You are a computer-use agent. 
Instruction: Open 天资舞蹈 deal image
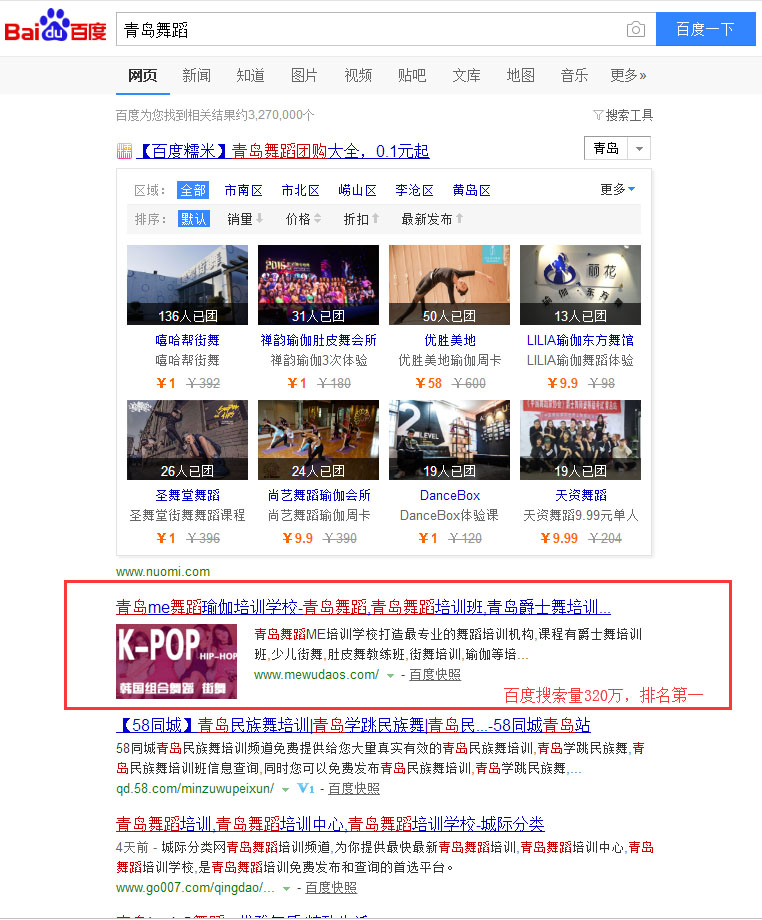click(x=580, y=439)
